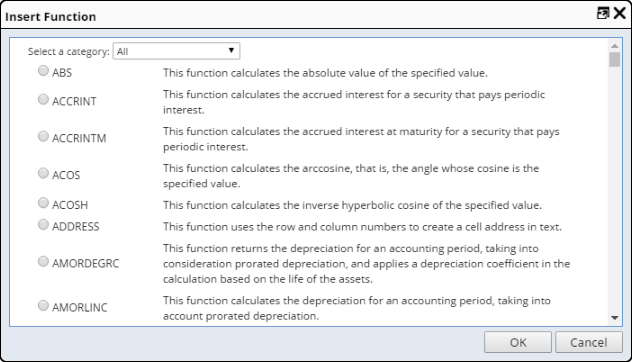Open the Select a category dropdown
Image resolution: width=632 pixels, height=362 pixels.
(177, 51)
